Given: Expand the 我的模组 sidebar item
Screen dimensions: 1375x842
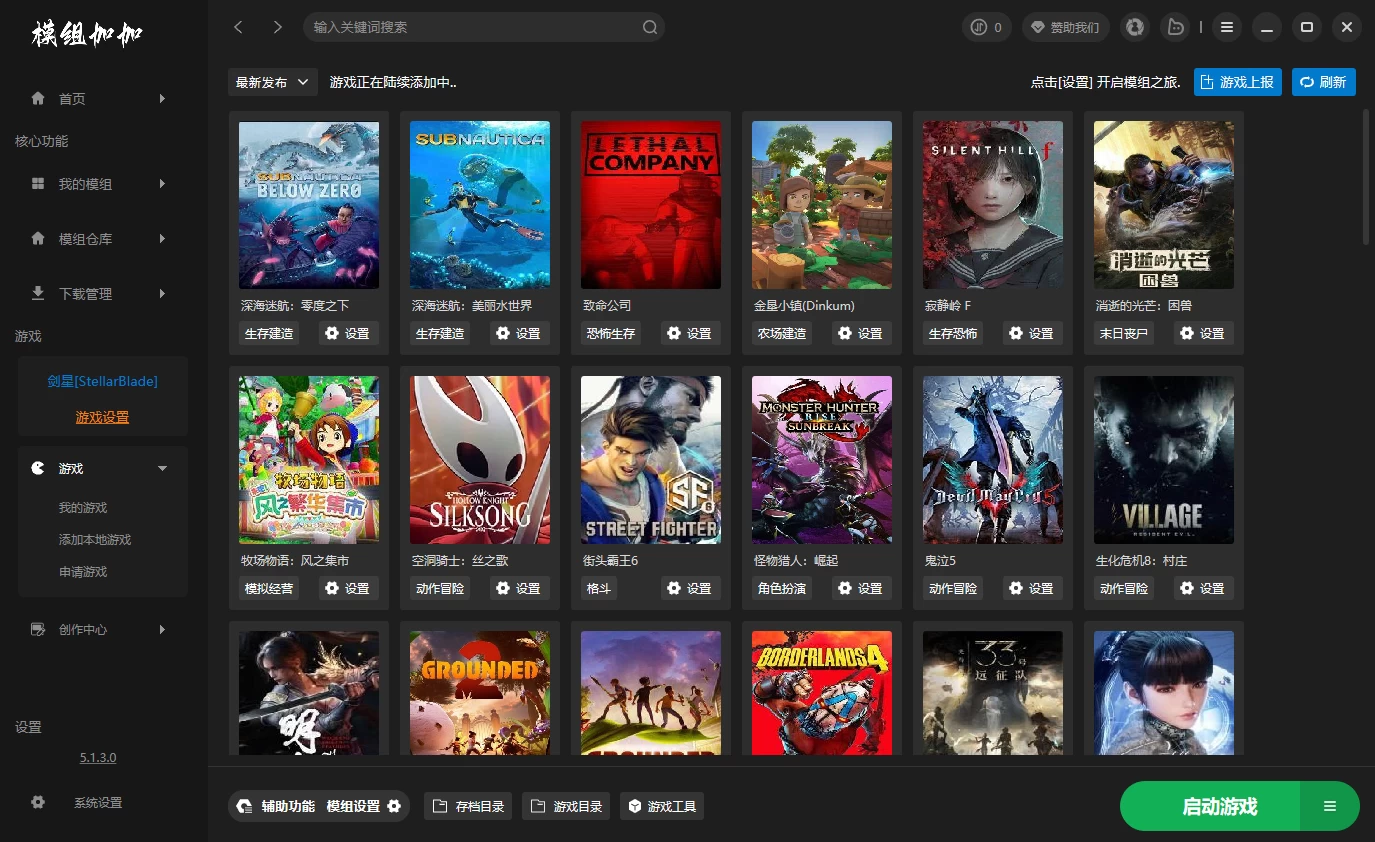Looking at the screenshot, I should point(161,184).
